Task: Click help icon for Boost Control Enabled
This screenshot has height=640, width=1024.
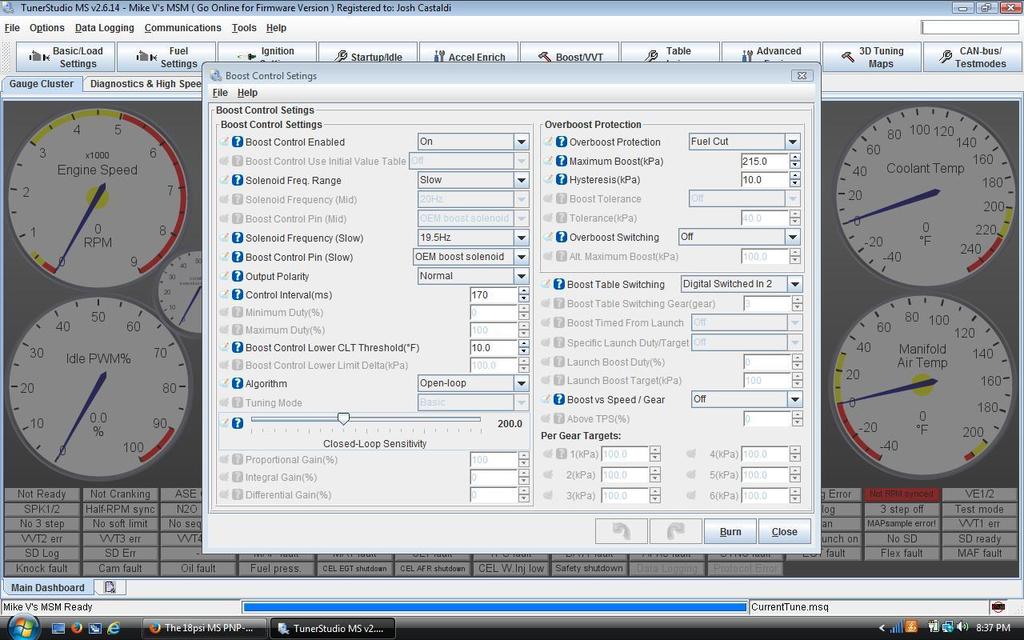Action: (238, 142)
